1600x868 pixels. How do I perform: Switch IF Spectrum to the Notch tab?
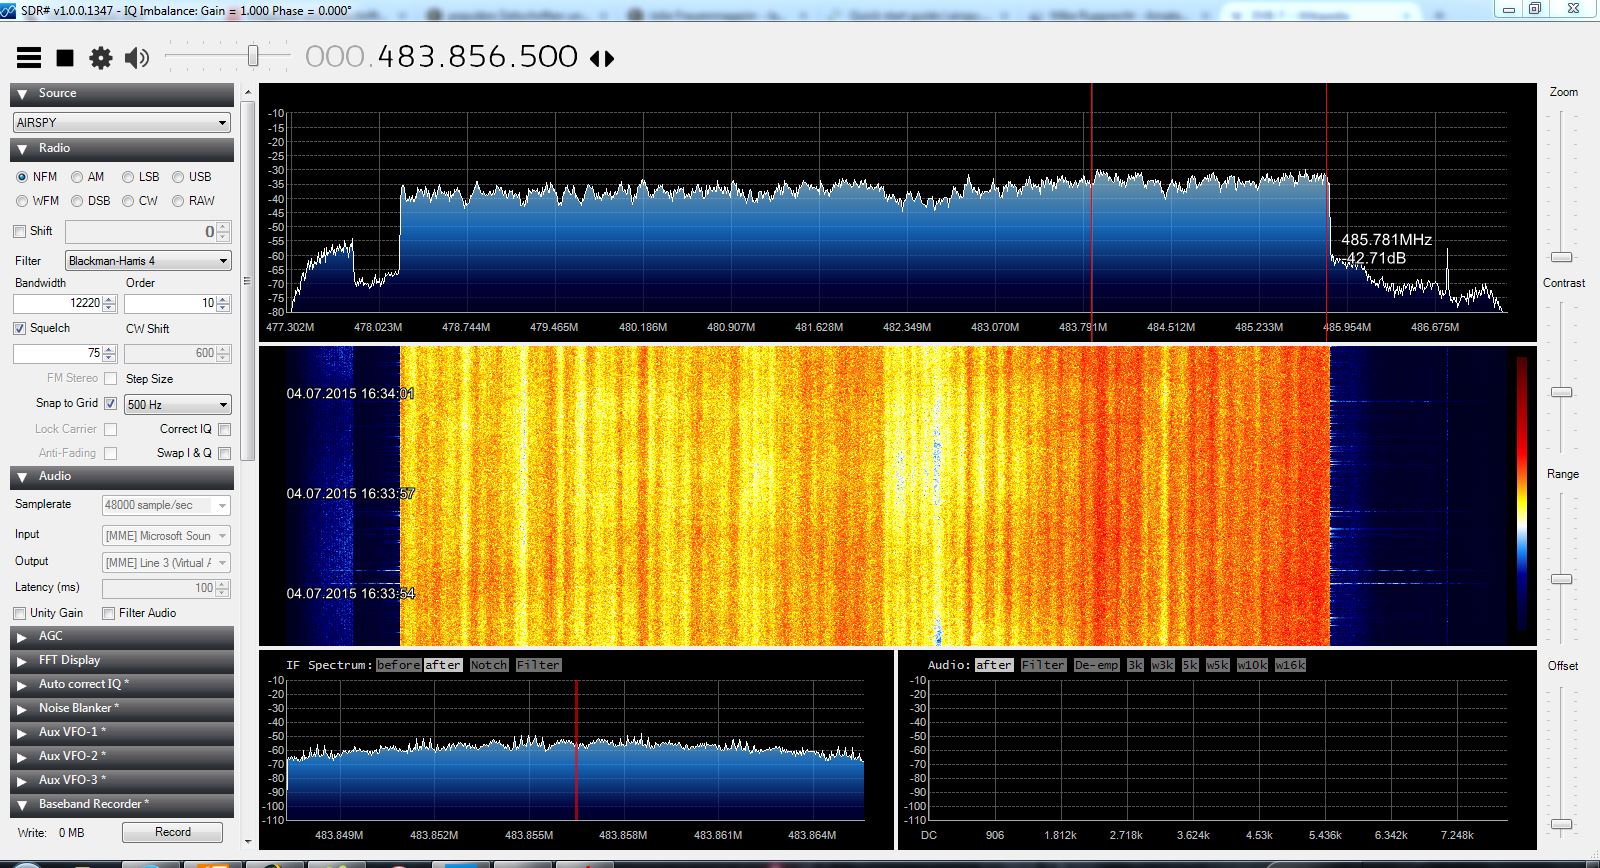coord(489,665)
